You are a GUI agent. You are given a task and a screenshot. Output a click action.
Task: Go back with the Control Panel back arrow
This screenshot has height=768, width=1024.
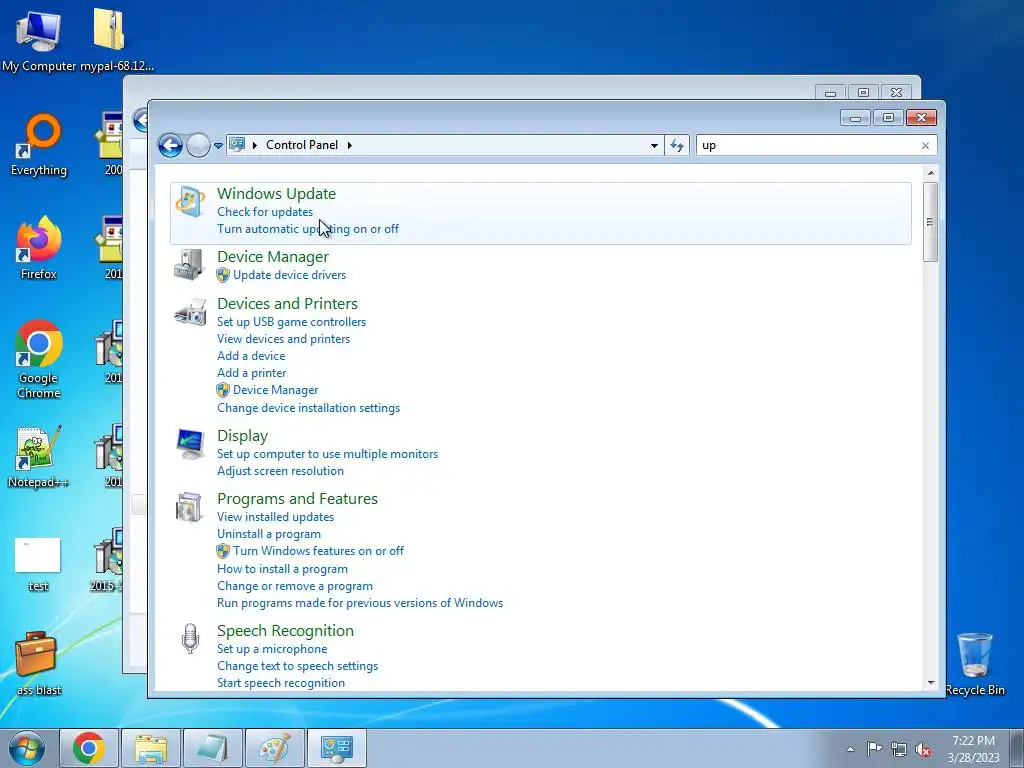pyautogui.click(x=170, y=145)
